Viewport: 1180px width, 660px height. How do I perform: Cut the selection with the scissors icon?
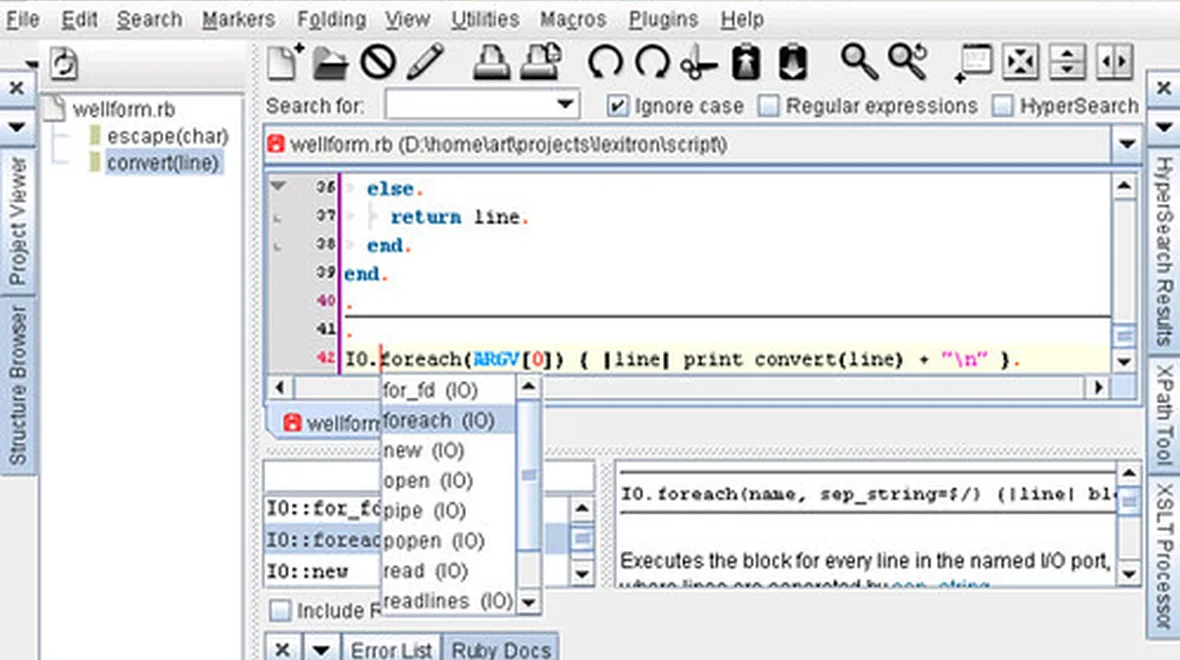[x=698, y=63]
